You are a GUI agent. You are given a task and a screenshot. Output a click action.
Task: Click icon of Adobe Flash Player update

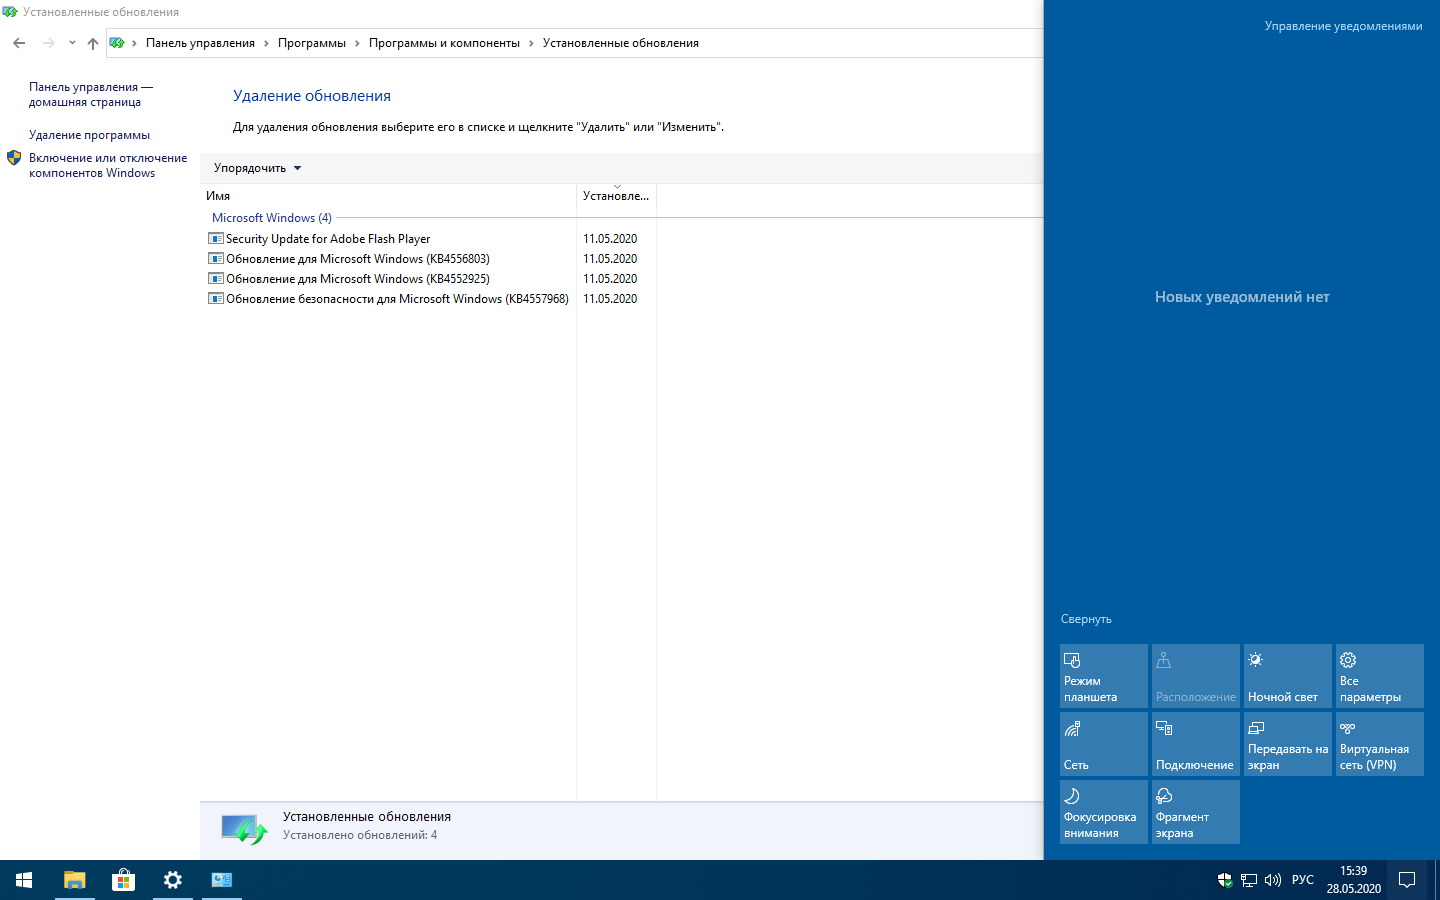click(215, 239)
